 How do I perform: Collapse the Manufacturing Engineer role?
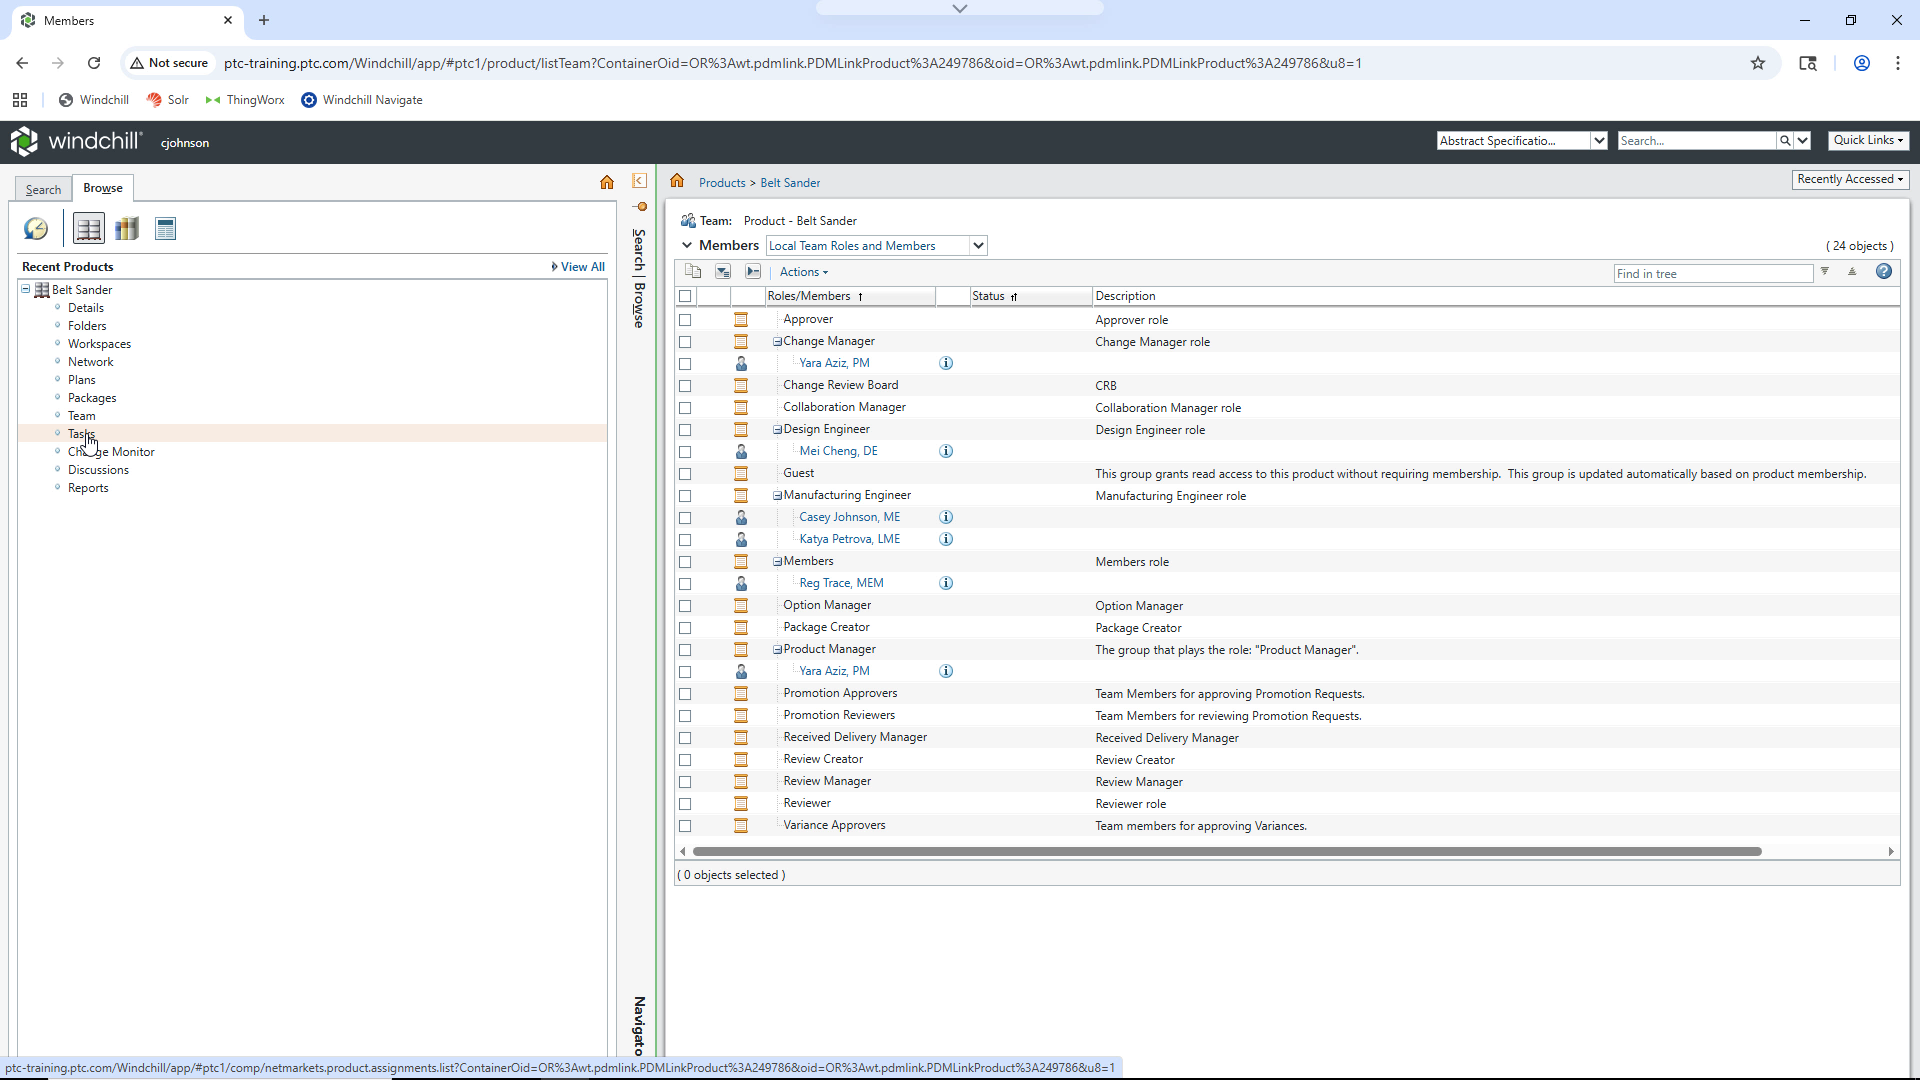pos(777,496)
